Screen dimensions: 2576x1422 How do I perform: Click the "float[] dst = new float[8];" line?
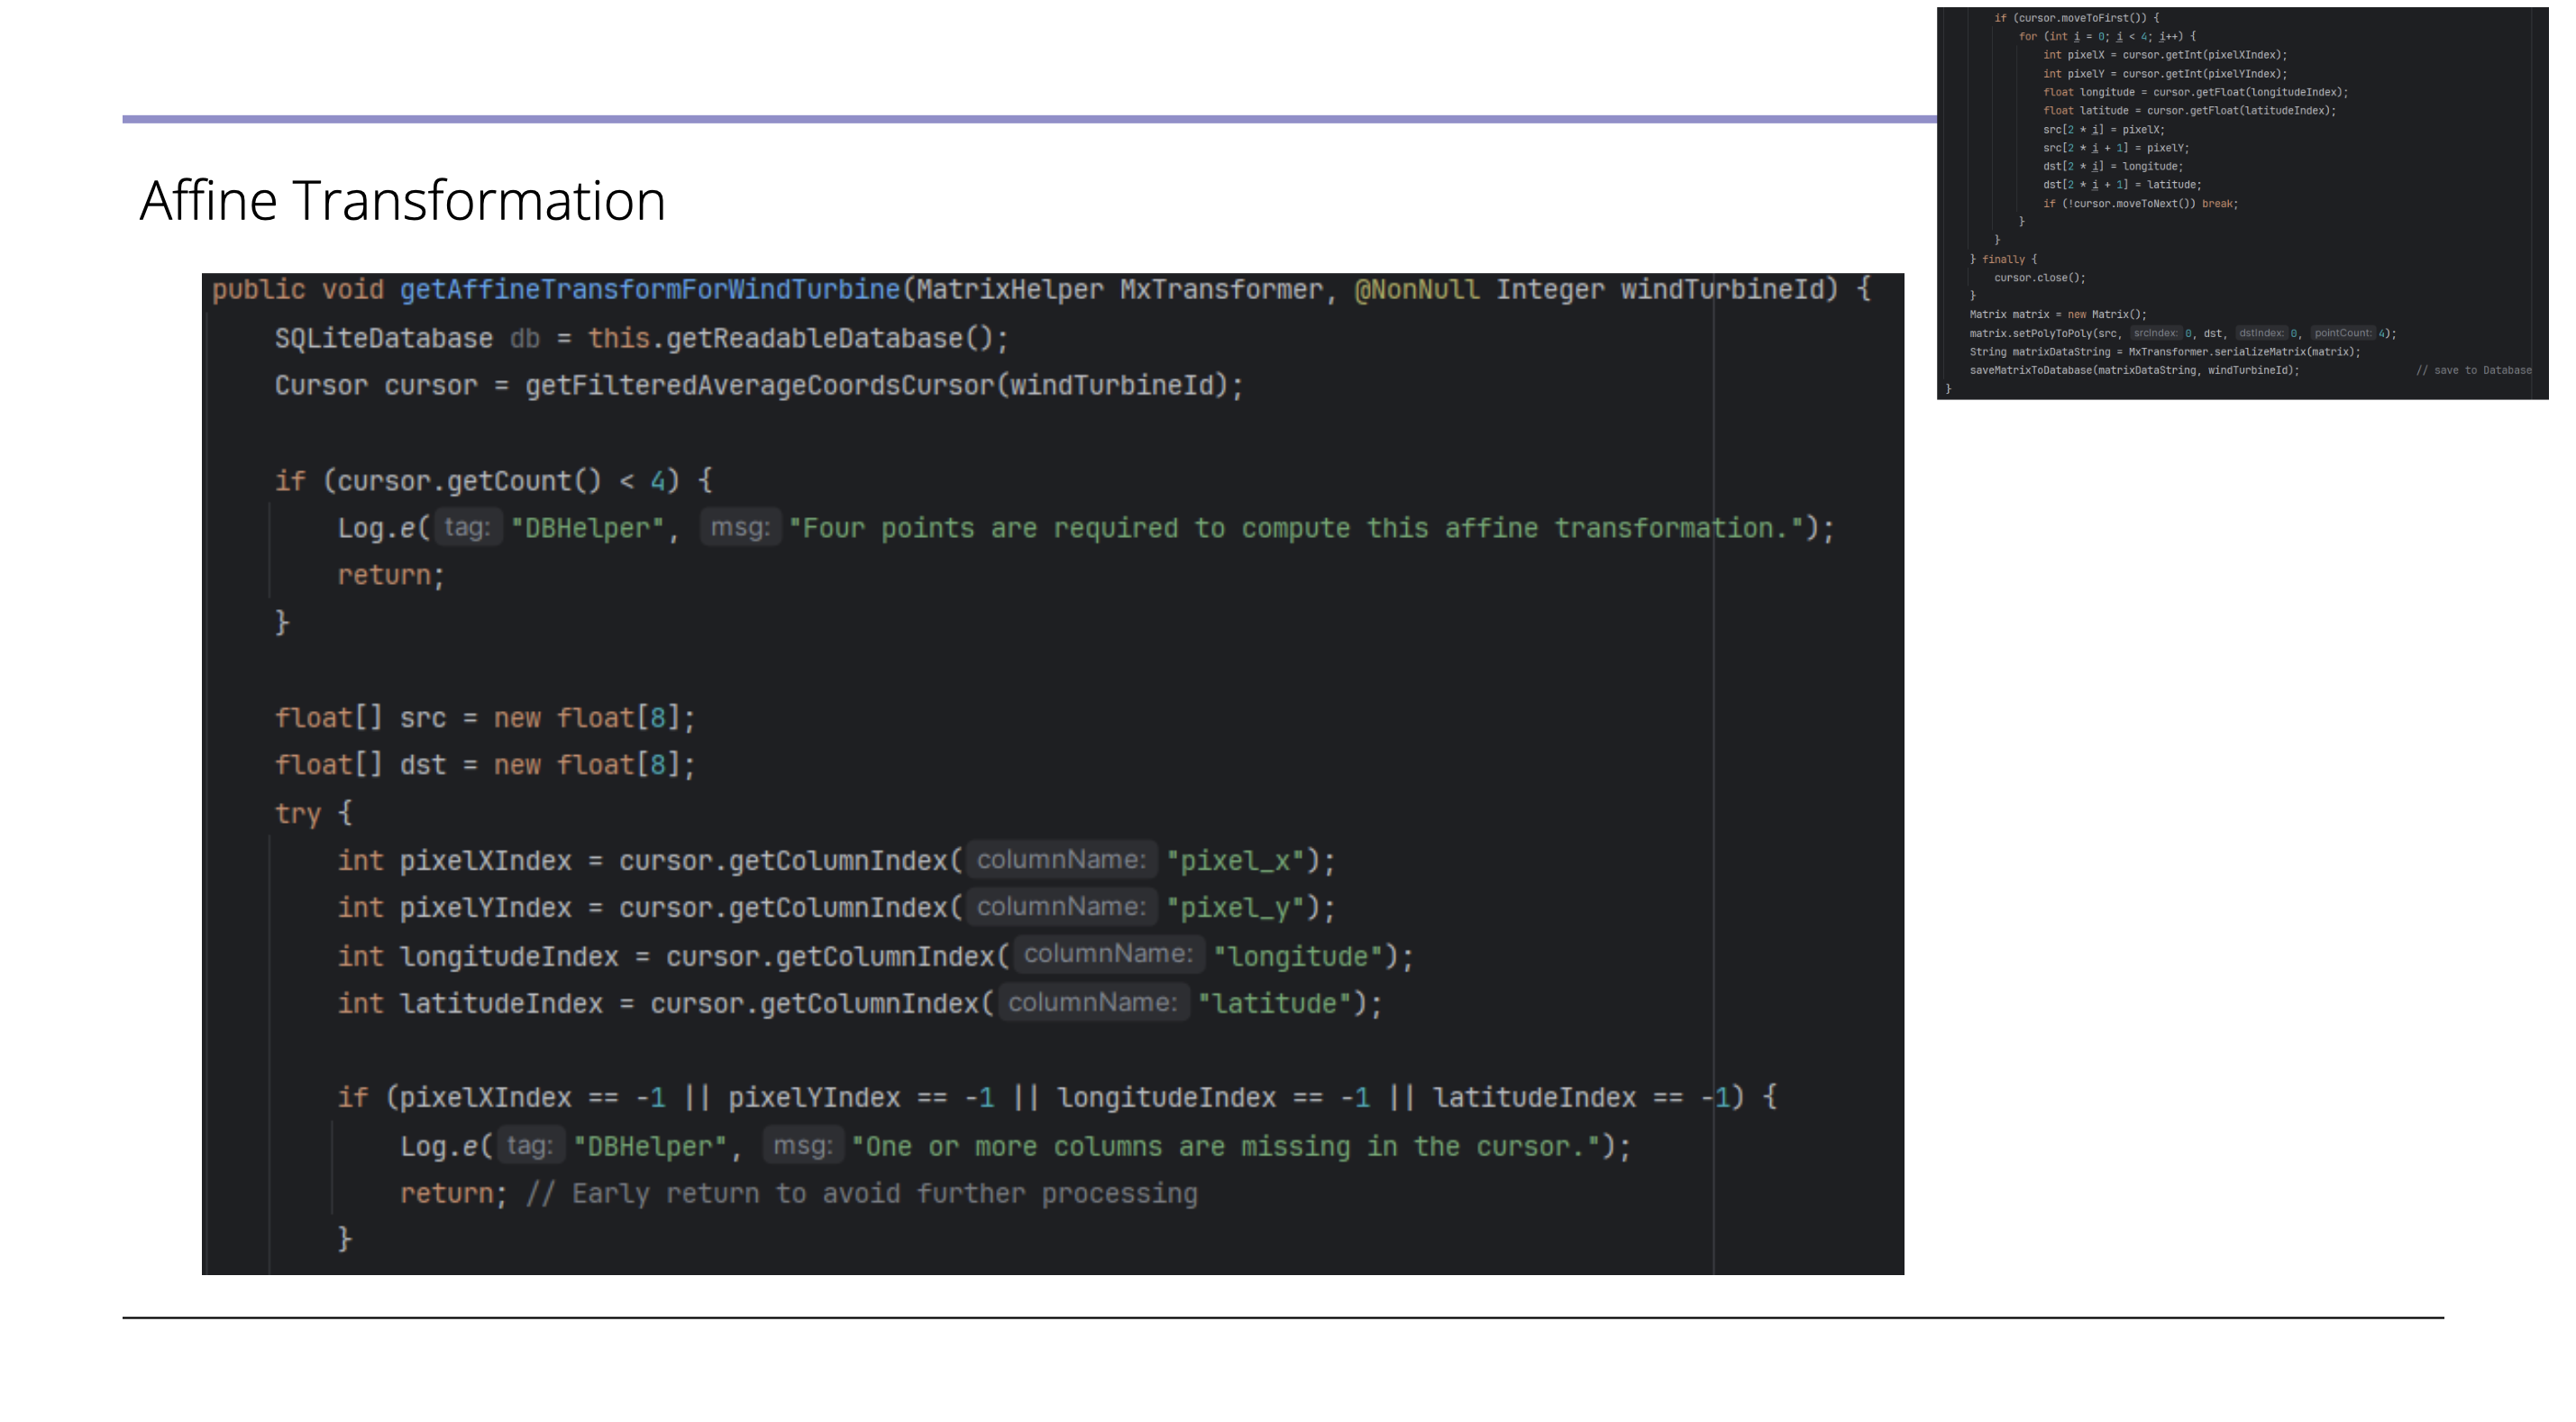point(484,765)
